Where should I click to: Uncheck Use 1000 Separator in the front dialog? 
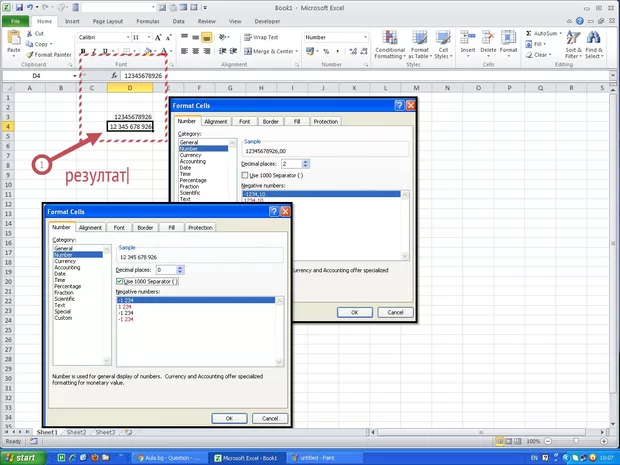click(x=120, y=281)
